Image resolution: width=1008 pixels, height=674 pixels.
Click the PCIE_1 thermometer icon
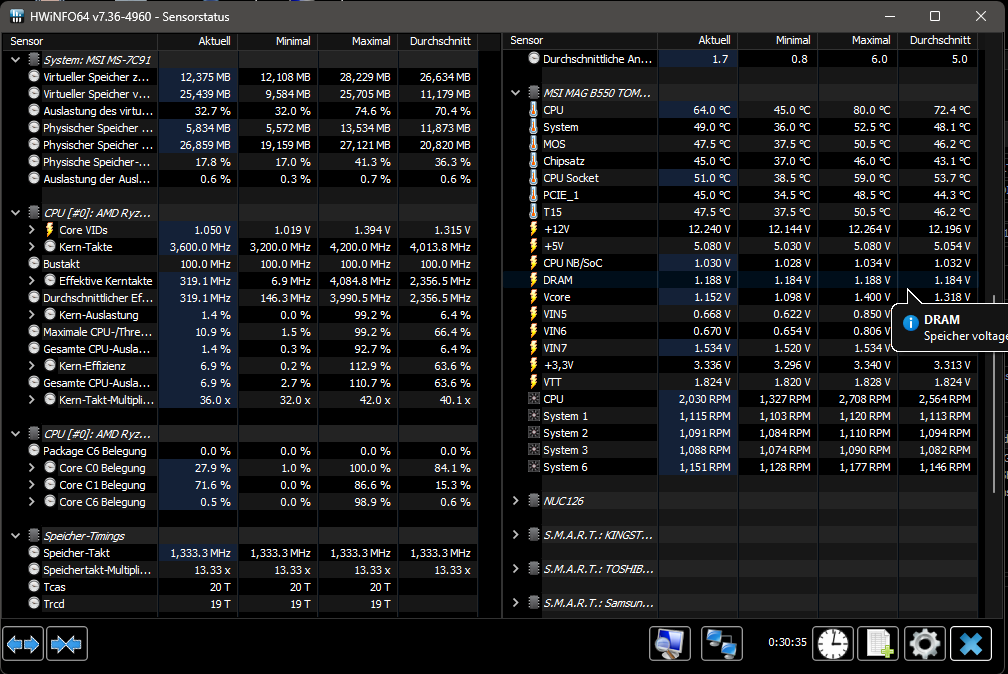(533, 194)
